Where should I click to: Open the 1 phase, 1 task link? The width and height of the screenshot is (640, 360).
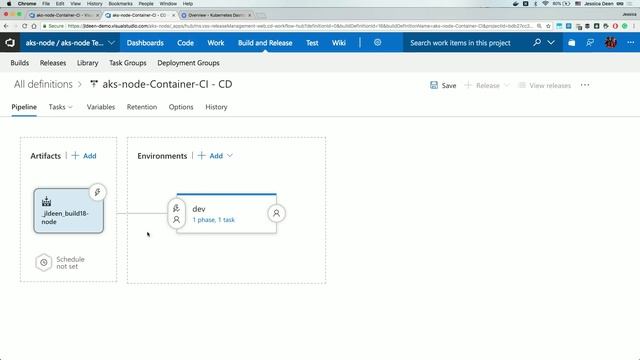[x=213, y=220]
